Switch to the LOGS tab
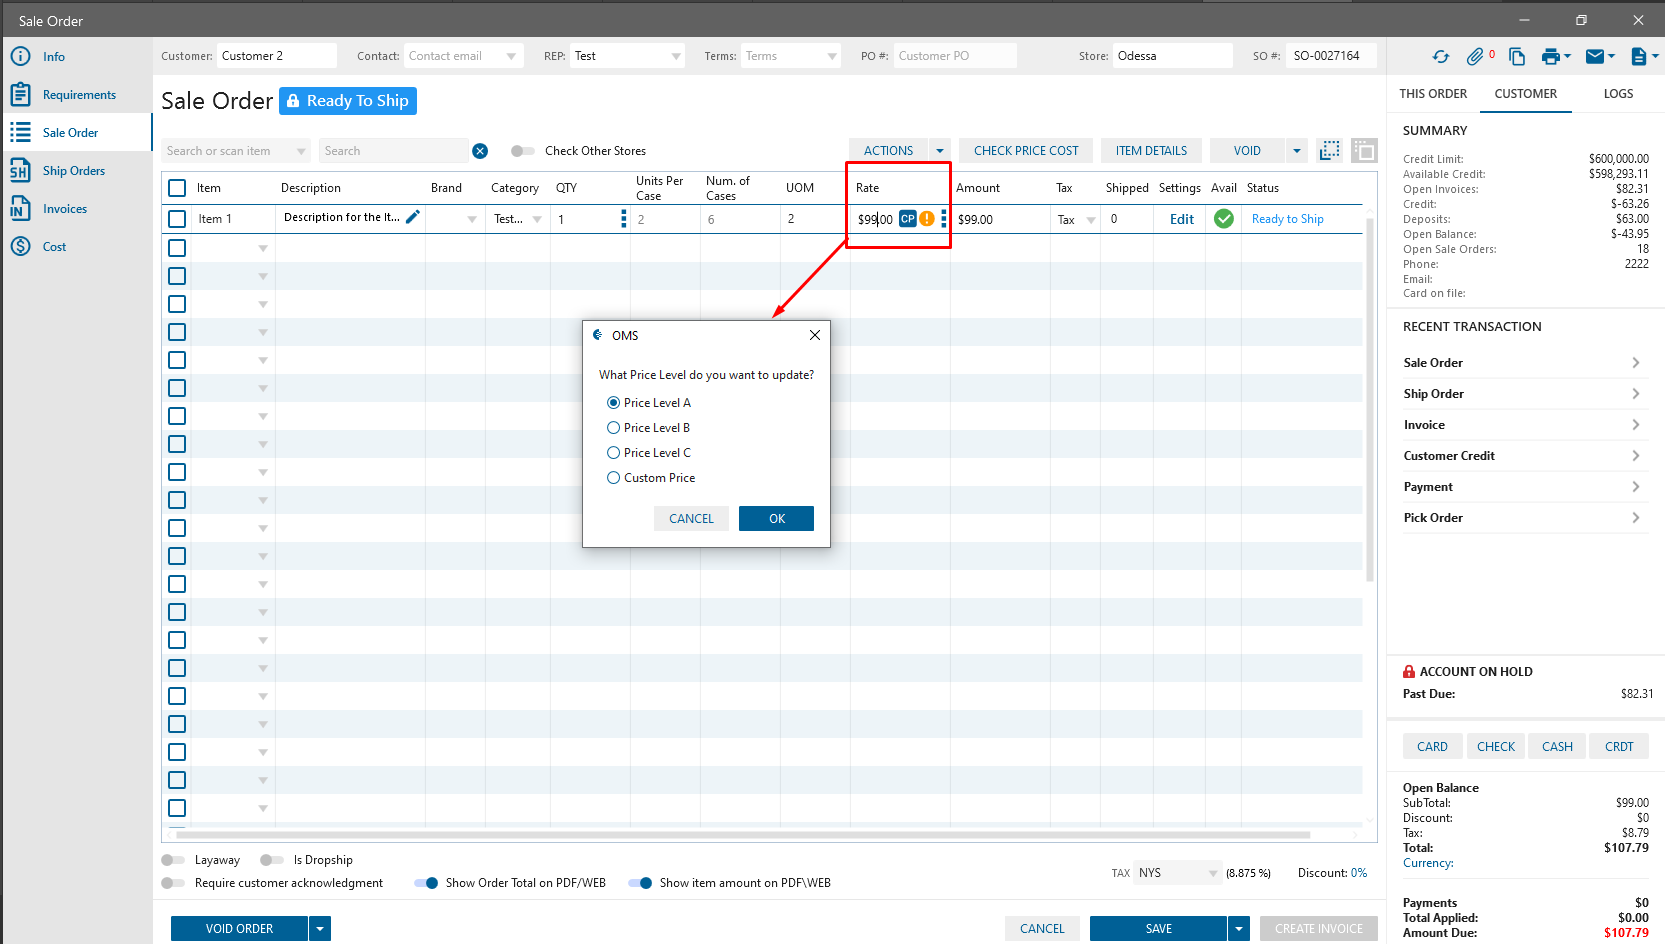Screen dimensions: 1665x944 pyautogui.click(x=1618, y=94)
